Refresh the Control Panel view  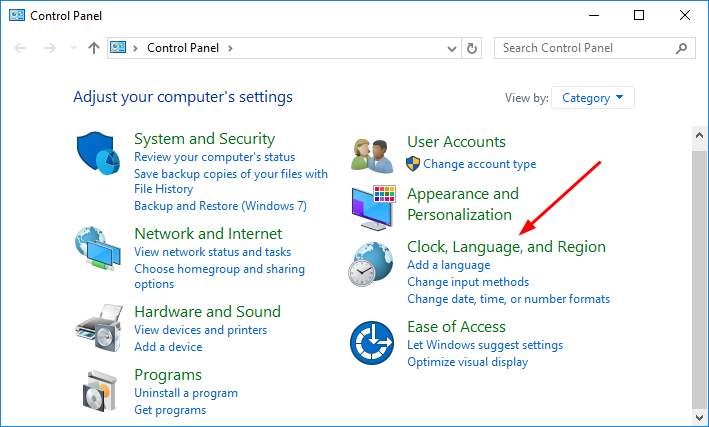click(x=472, y=48)
